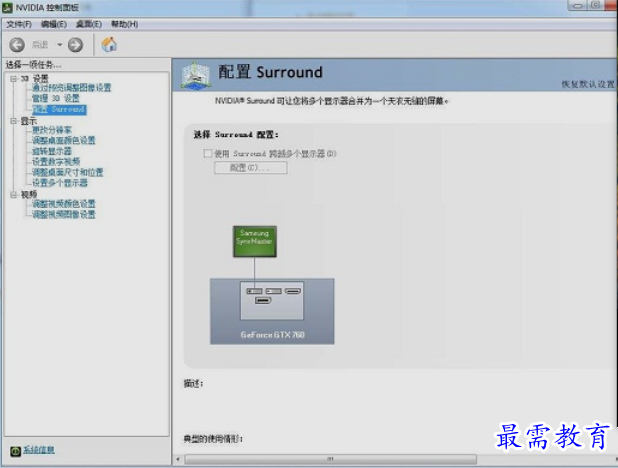Image resolution: width=618 pixels, height=468 pixels.
Task: Open 更改分辨率 task
Action: (x=52, y=130)
